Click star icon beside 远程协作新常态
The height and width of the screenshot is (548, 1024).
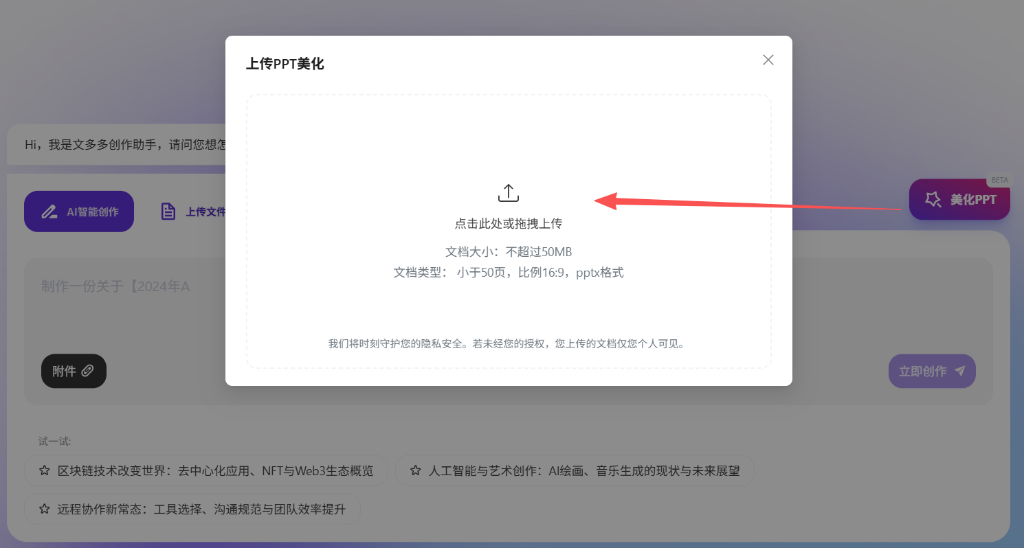pyautogui.click(x=44, y=509)
